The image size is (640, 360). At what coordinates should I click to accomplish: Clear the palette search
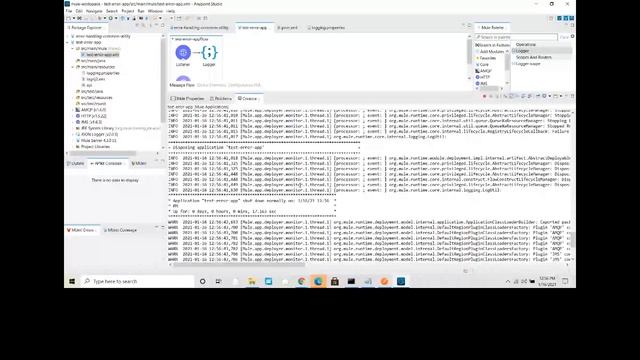[x=564, y=37]
